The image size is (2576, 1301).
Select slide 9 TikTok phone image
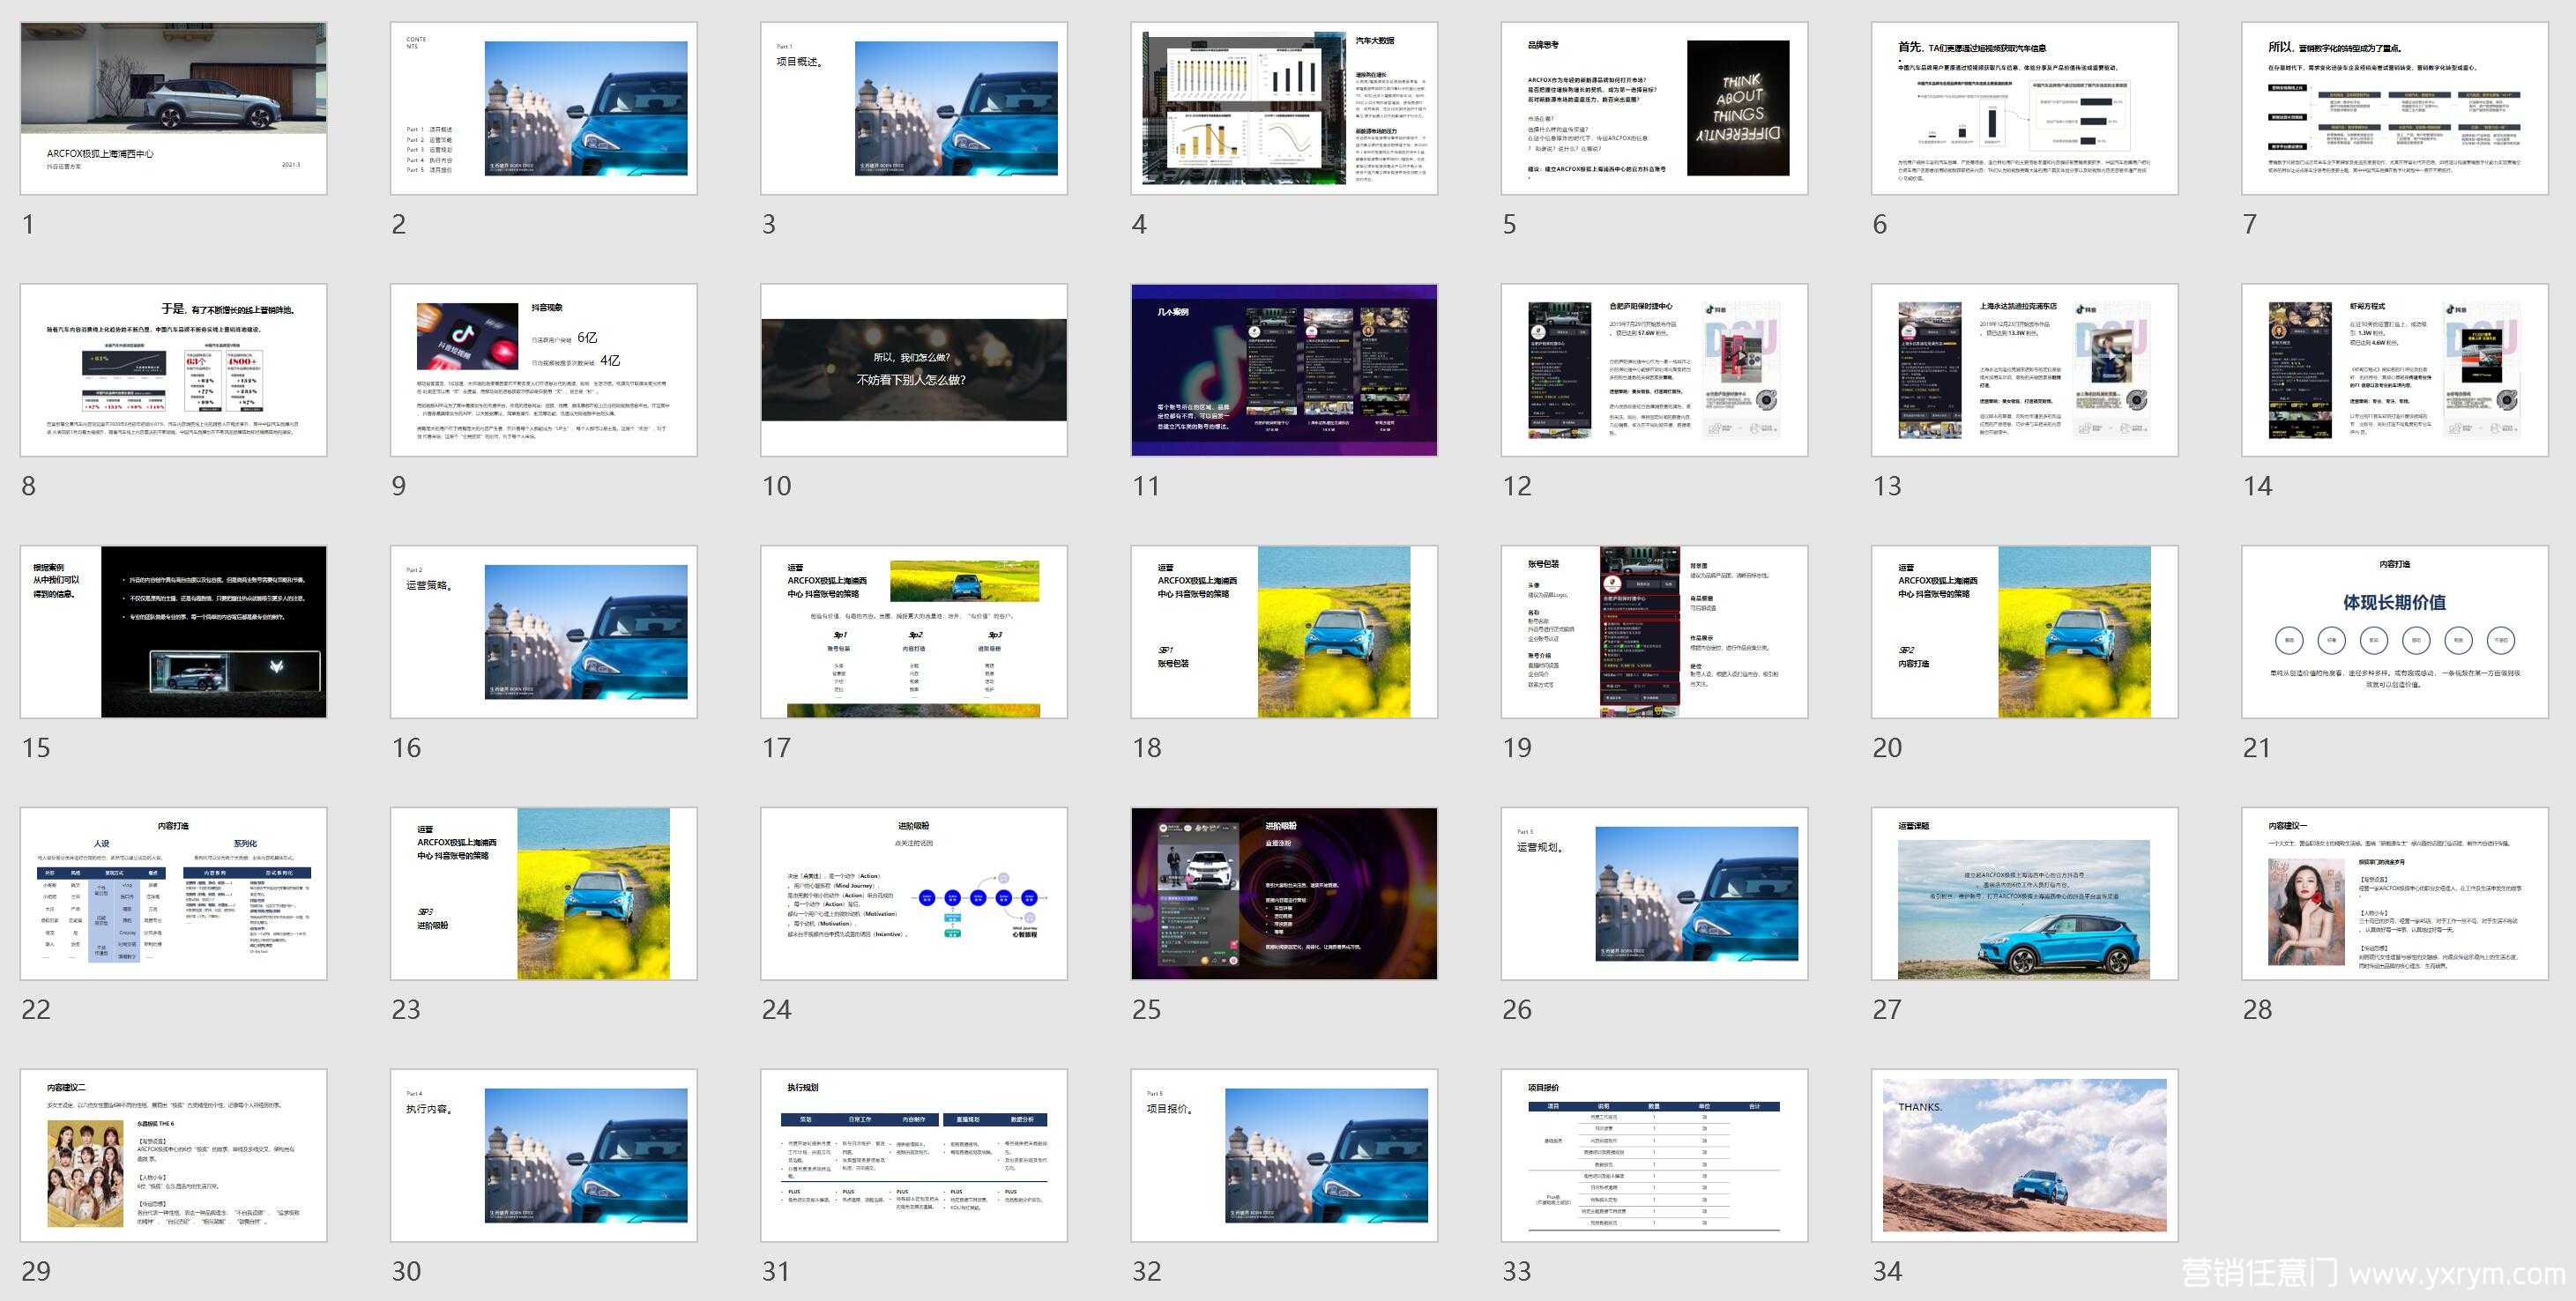coord(543,370)
